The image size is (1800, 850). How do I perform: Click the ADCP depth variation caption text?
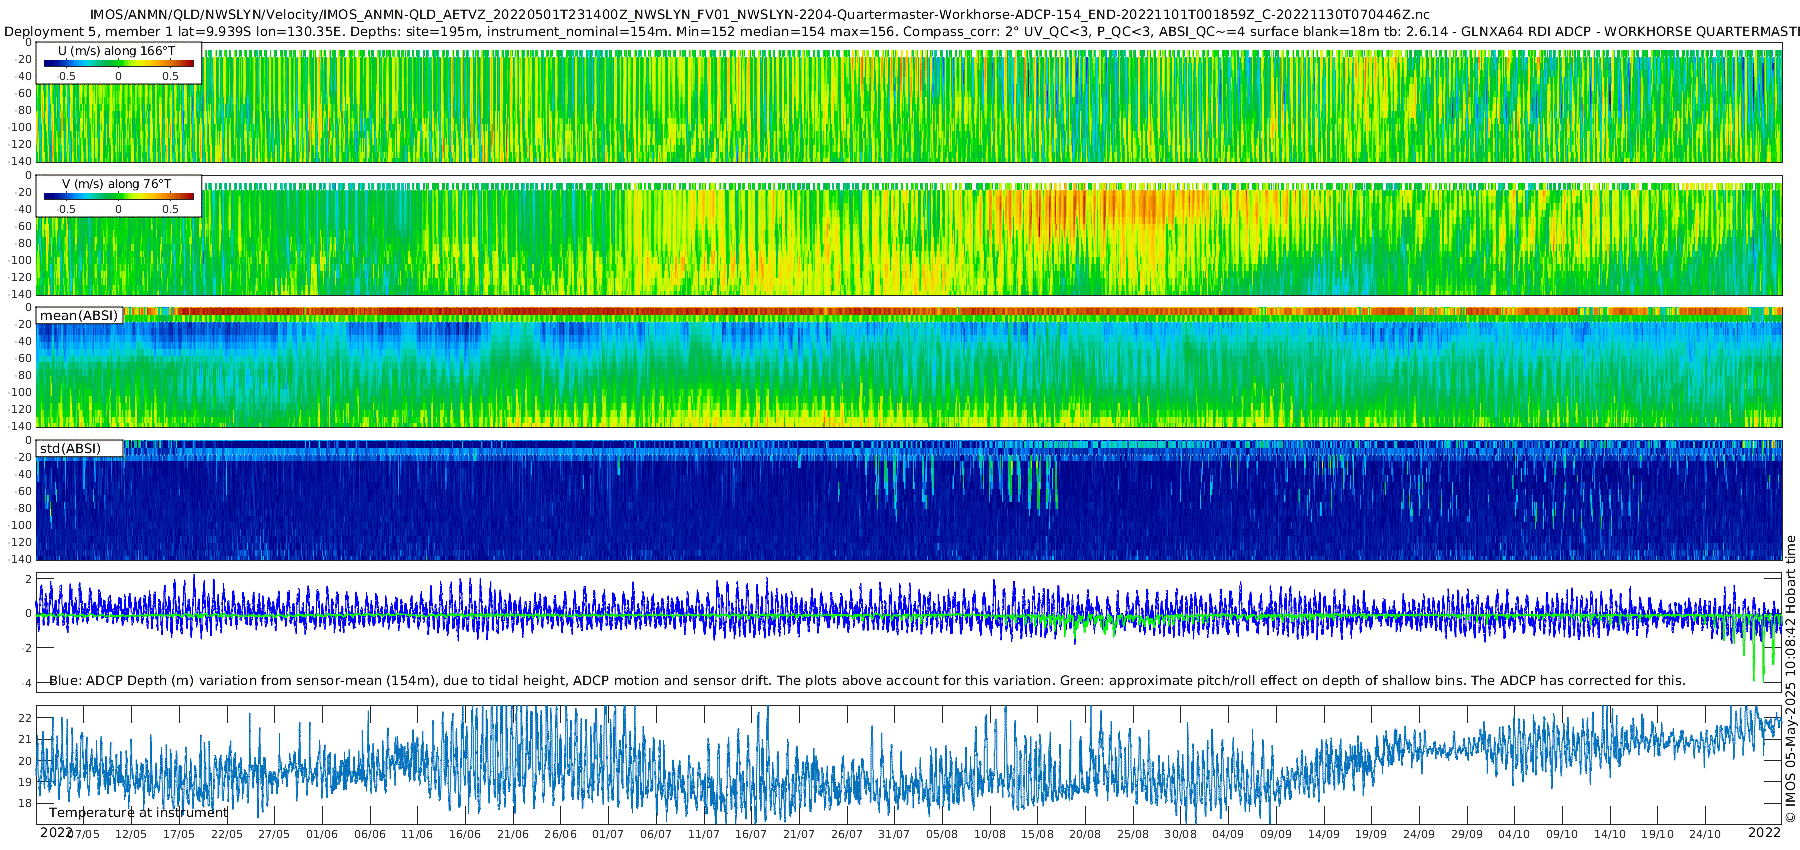[x=867, y=680]
